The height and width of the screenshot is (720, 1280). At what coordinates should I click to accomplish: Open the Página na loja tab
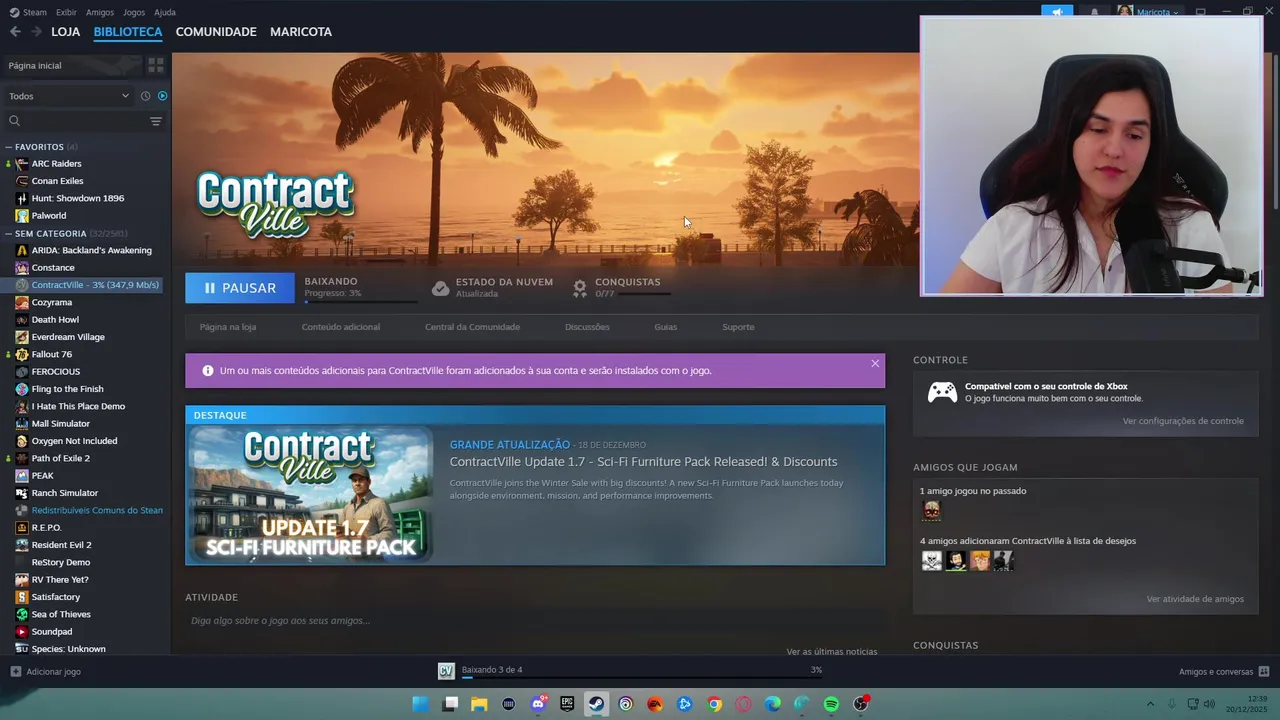click(x=228, y=327)
